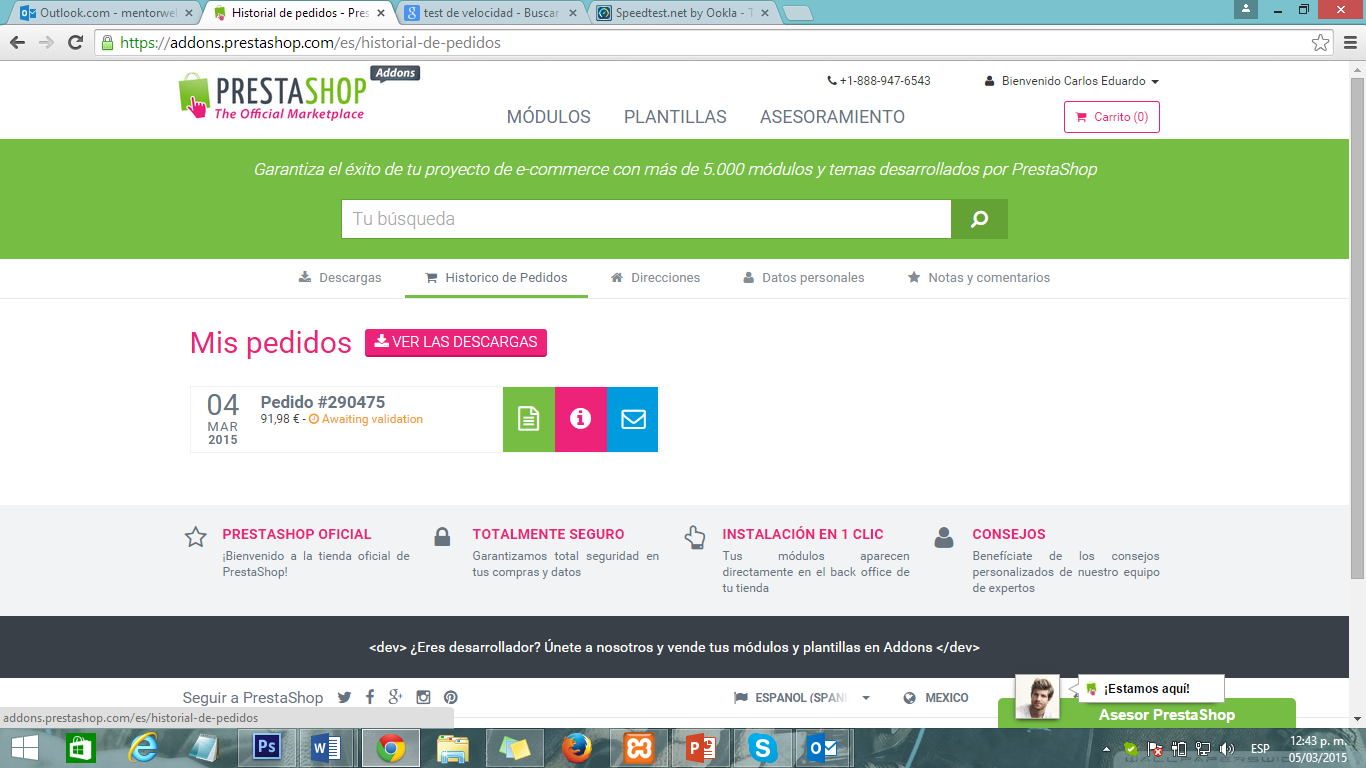Click the pointing hand icon beside Instalación
The width and height of the screenshot is (1366, 768).
pos(695,538)
